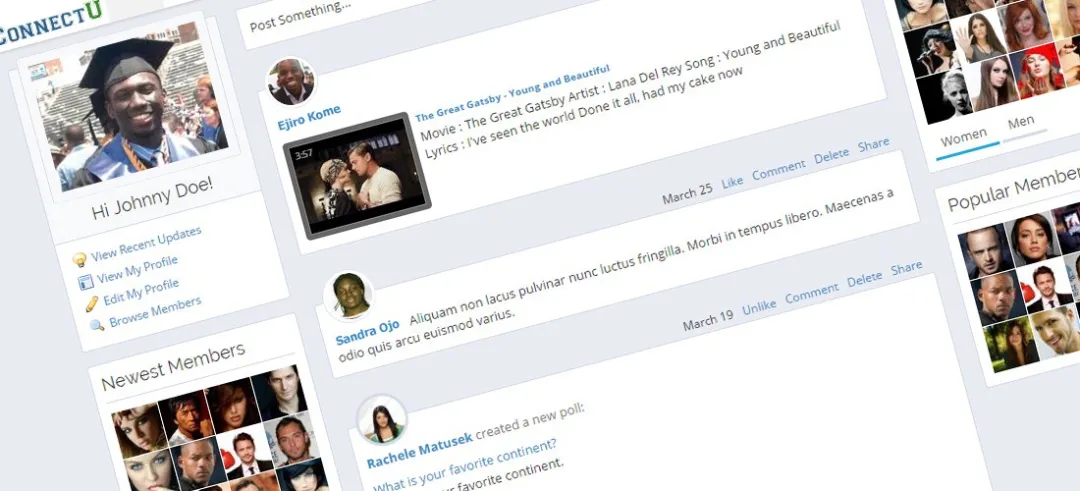The image size is (1080, 491).
Task: Open The Great Gatsby - Young and Beautiful link
Action: pos(512,91)
